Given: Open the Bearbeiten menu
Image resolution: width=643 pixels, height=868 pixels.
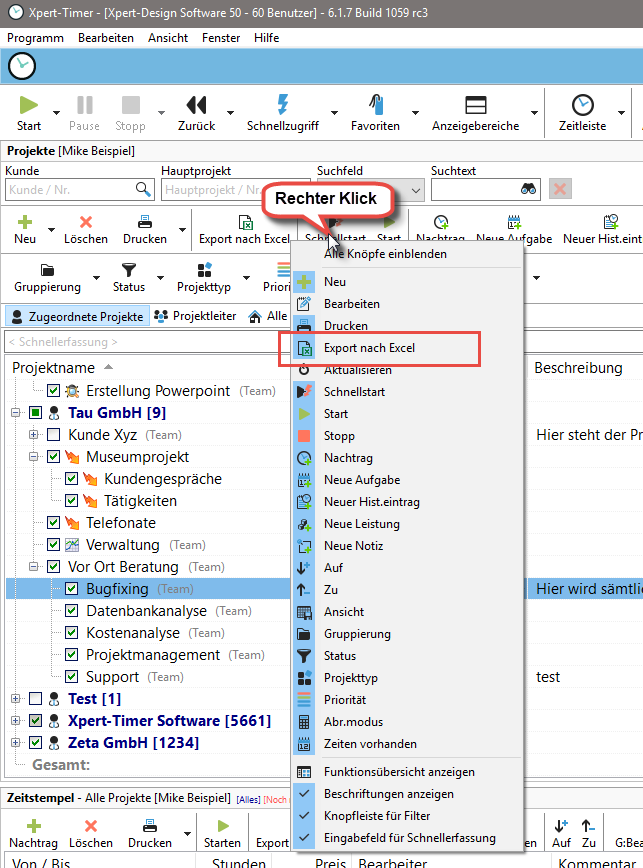Looking at the screenshot, I should point(105,38).
